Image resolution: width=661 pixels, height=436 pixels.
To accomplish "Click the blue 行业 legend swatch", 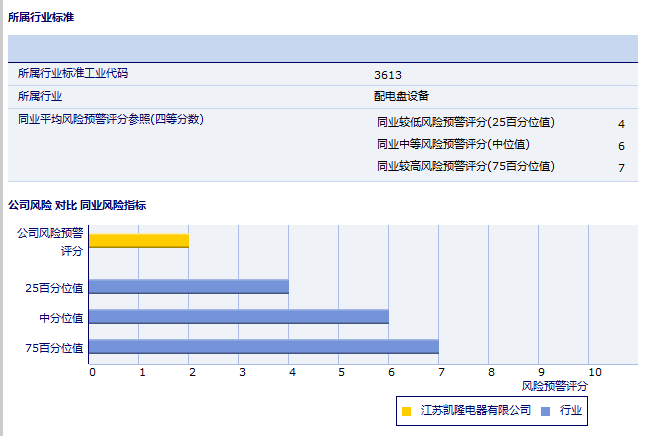I will pos(545,411).
